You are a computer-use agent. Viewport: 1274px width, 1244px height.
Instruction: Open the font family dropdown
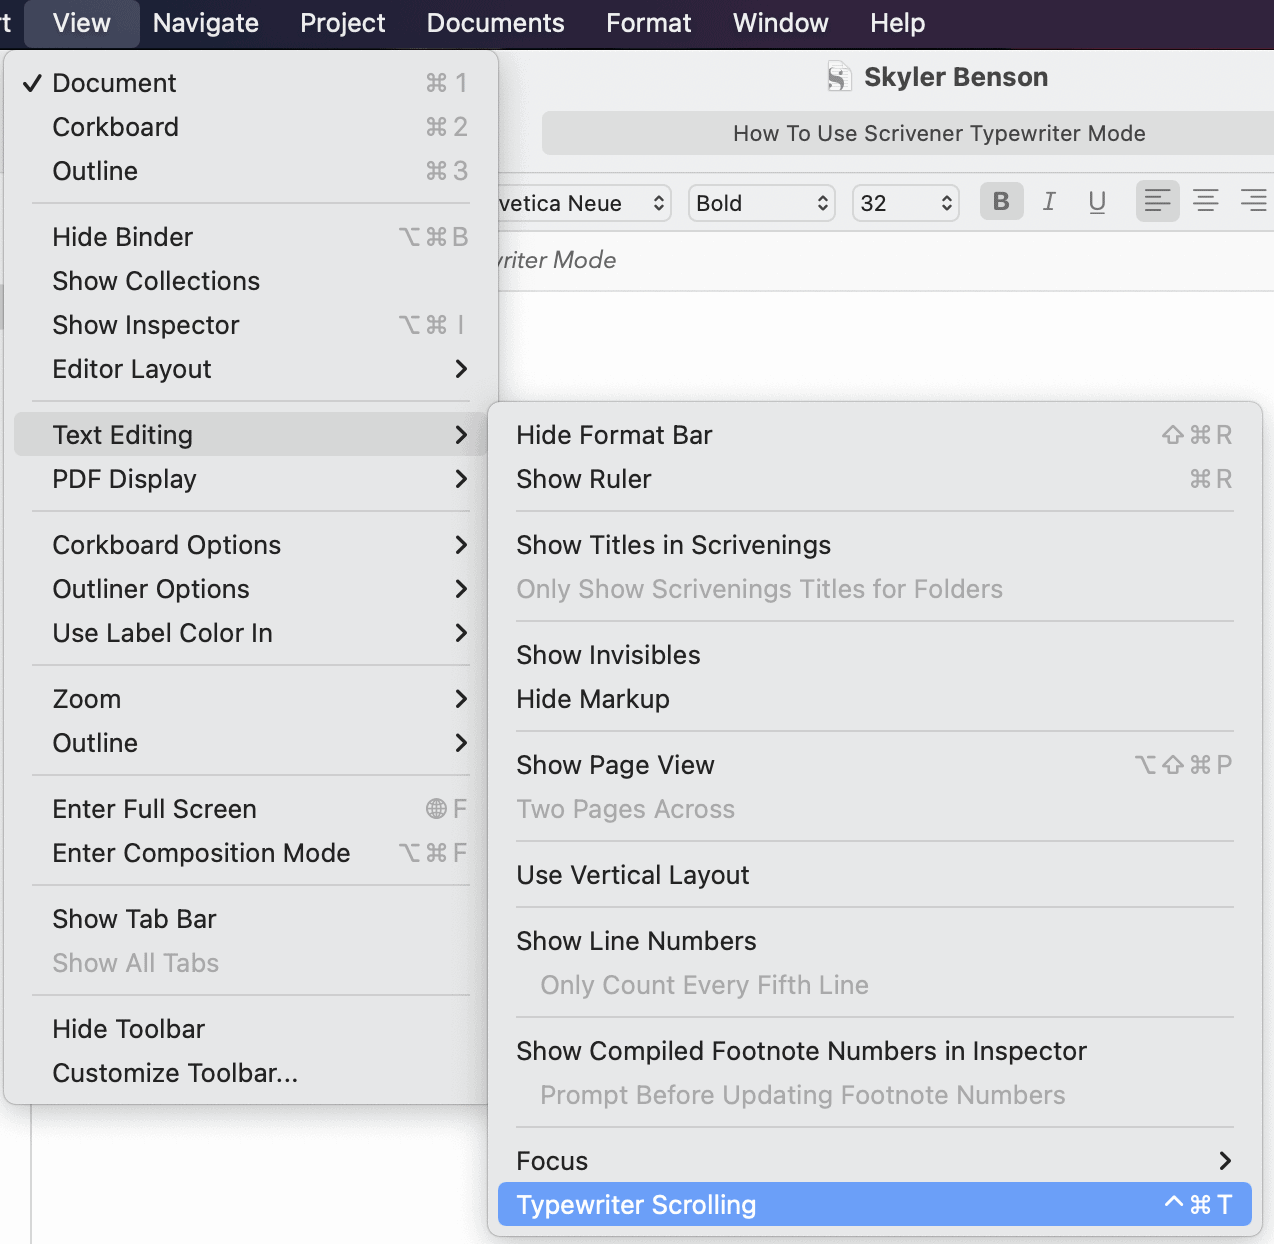click(x=584, y=203)
